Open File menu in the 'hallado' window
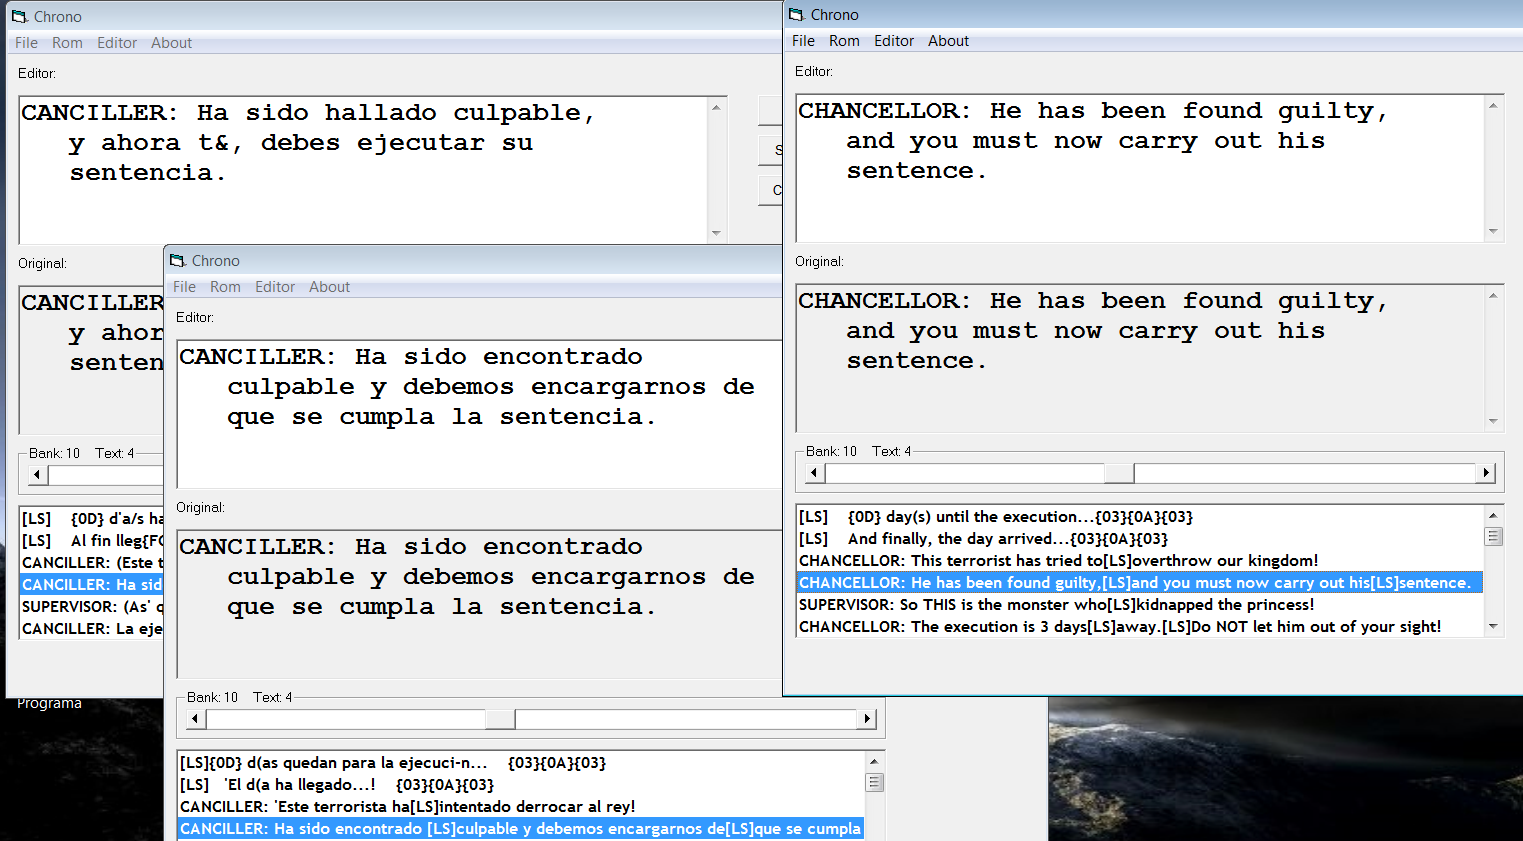Viewport: 1523px width, 841px height. pos(26,43)
